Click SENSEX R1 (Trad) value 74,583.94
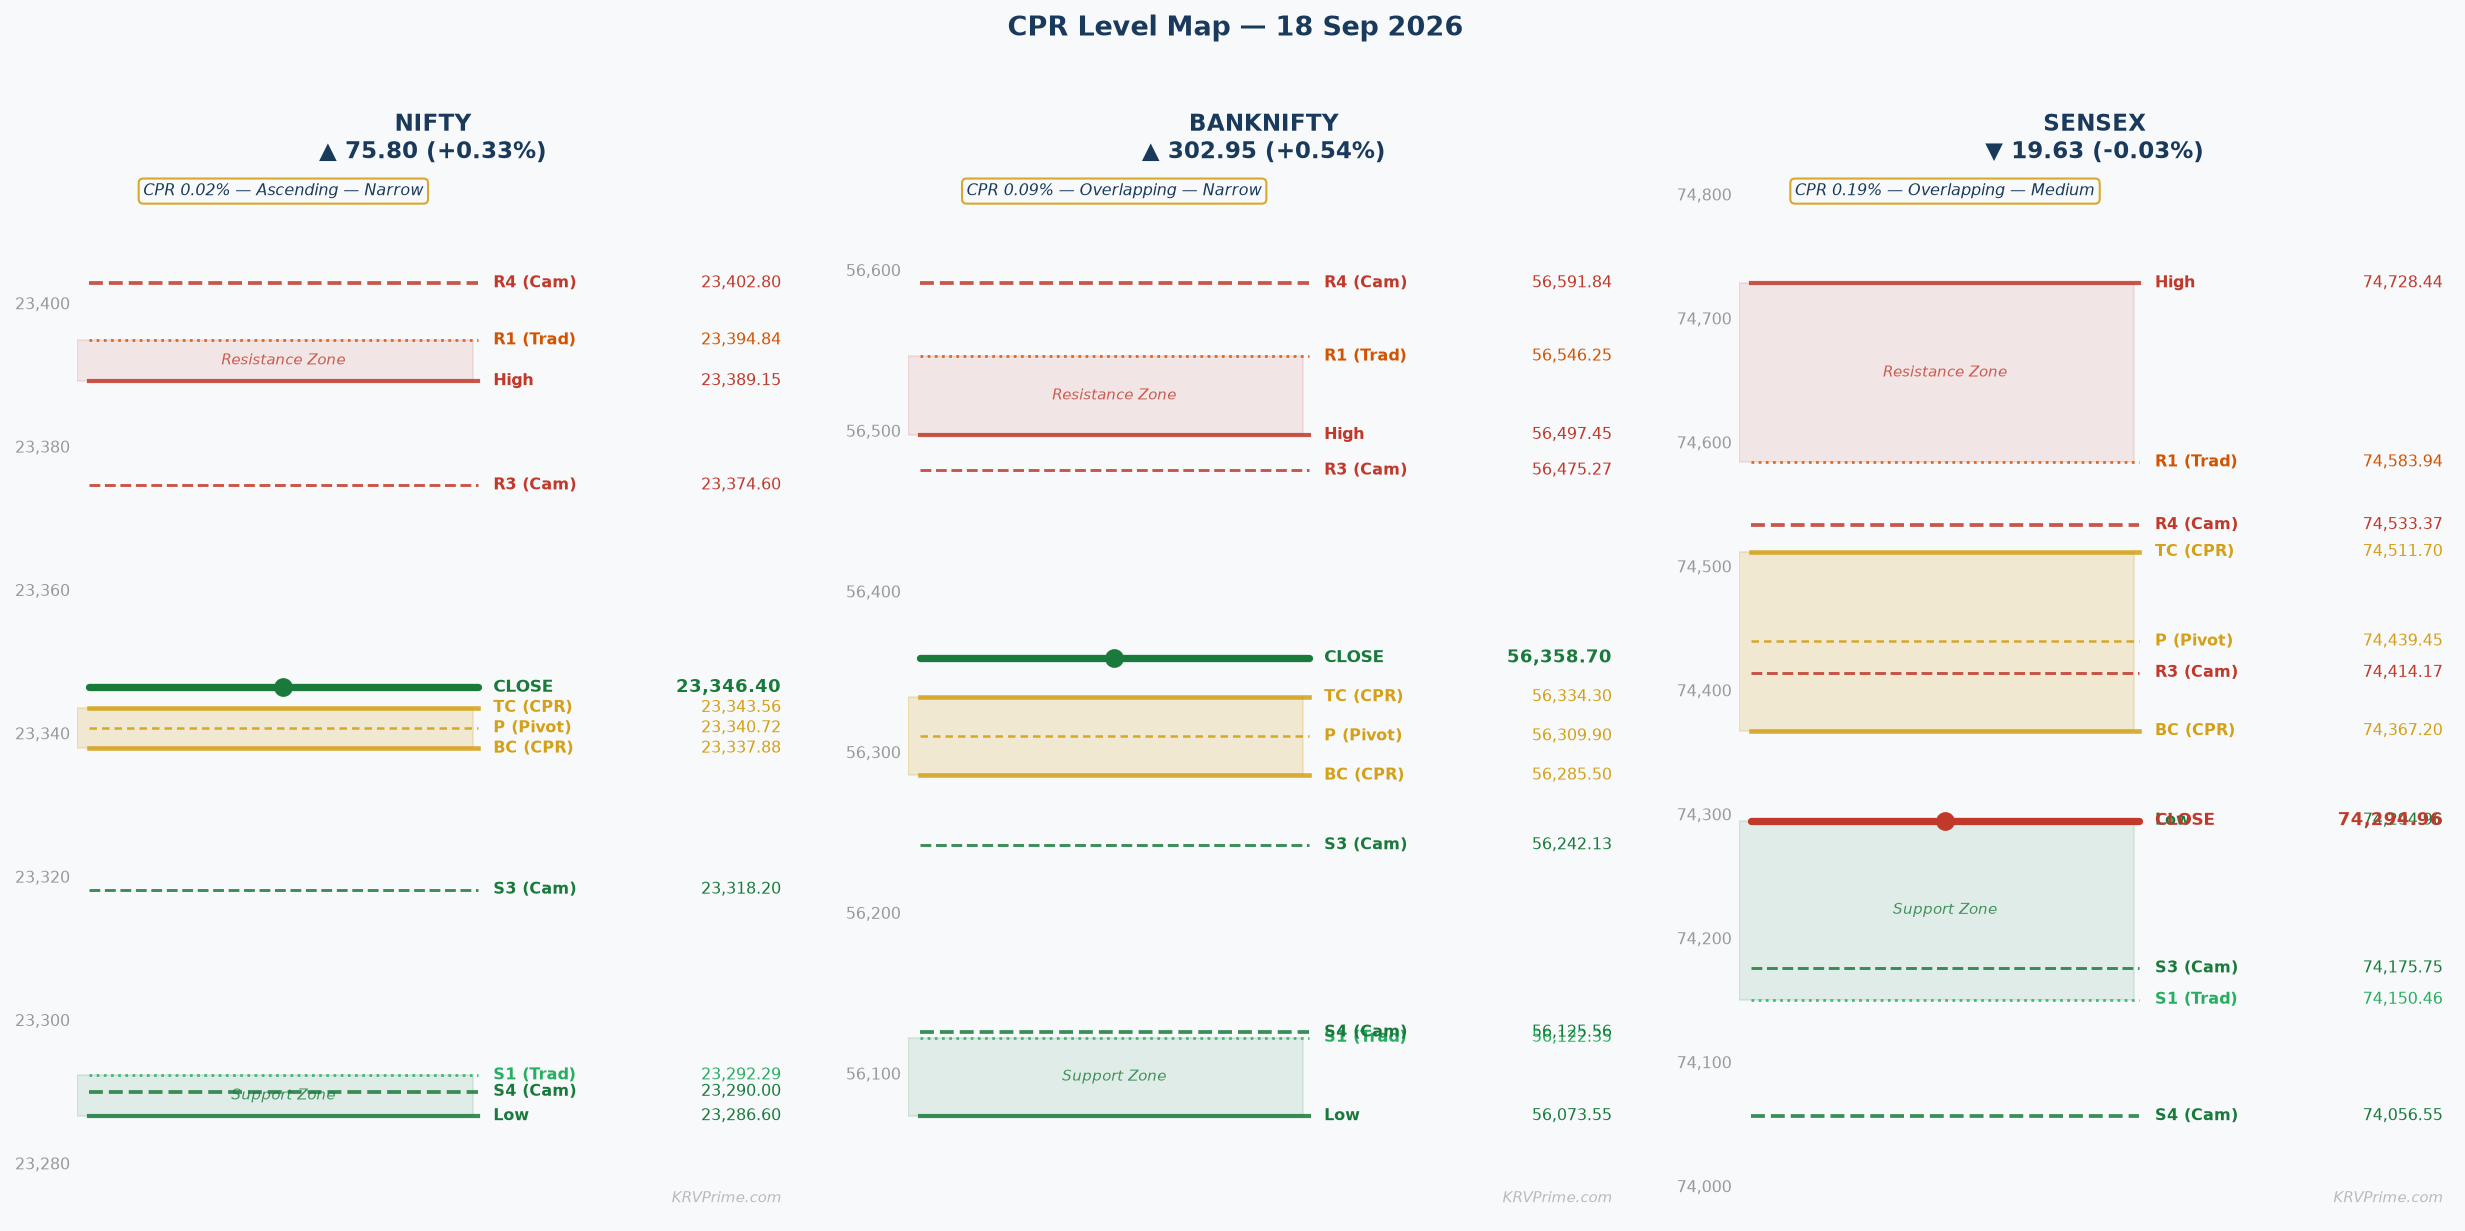 (2402, 462)
